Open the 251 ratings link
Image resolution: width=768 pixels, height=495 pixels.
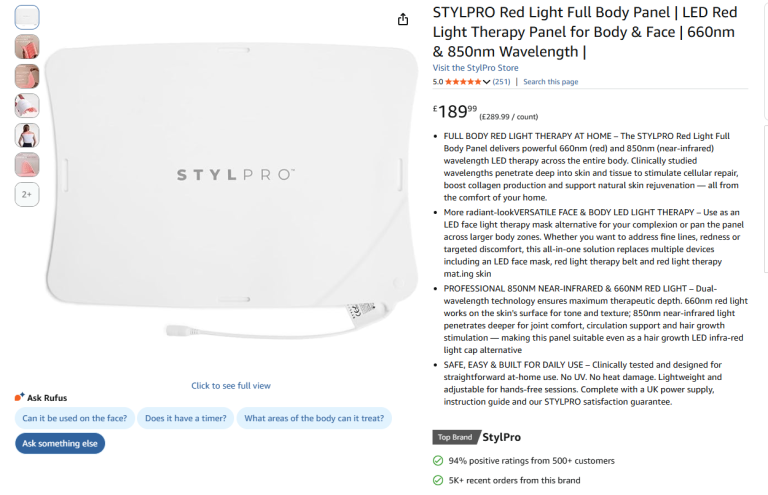pos(501,82)
